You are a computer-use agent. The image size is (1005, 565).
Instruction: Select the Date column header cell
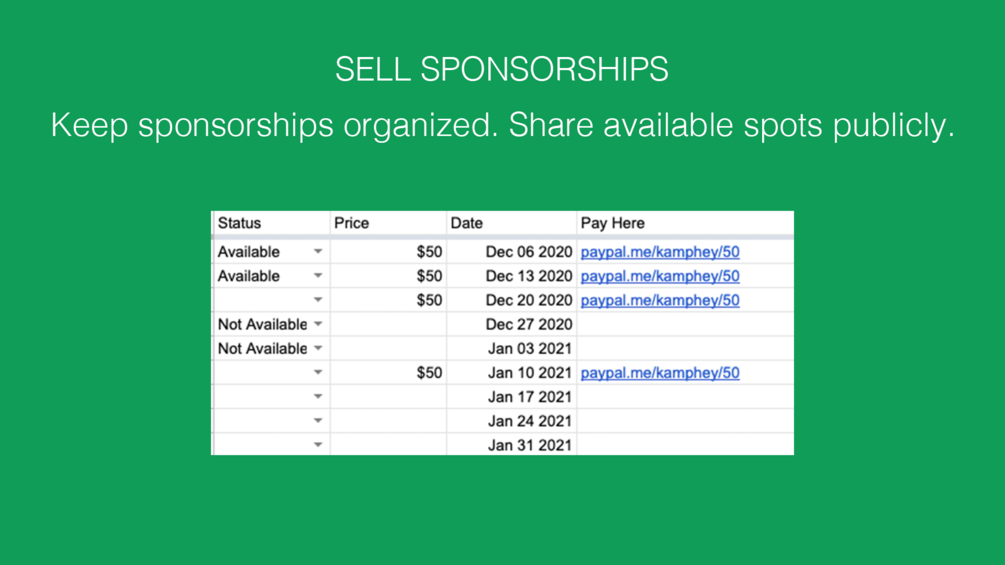511,223
